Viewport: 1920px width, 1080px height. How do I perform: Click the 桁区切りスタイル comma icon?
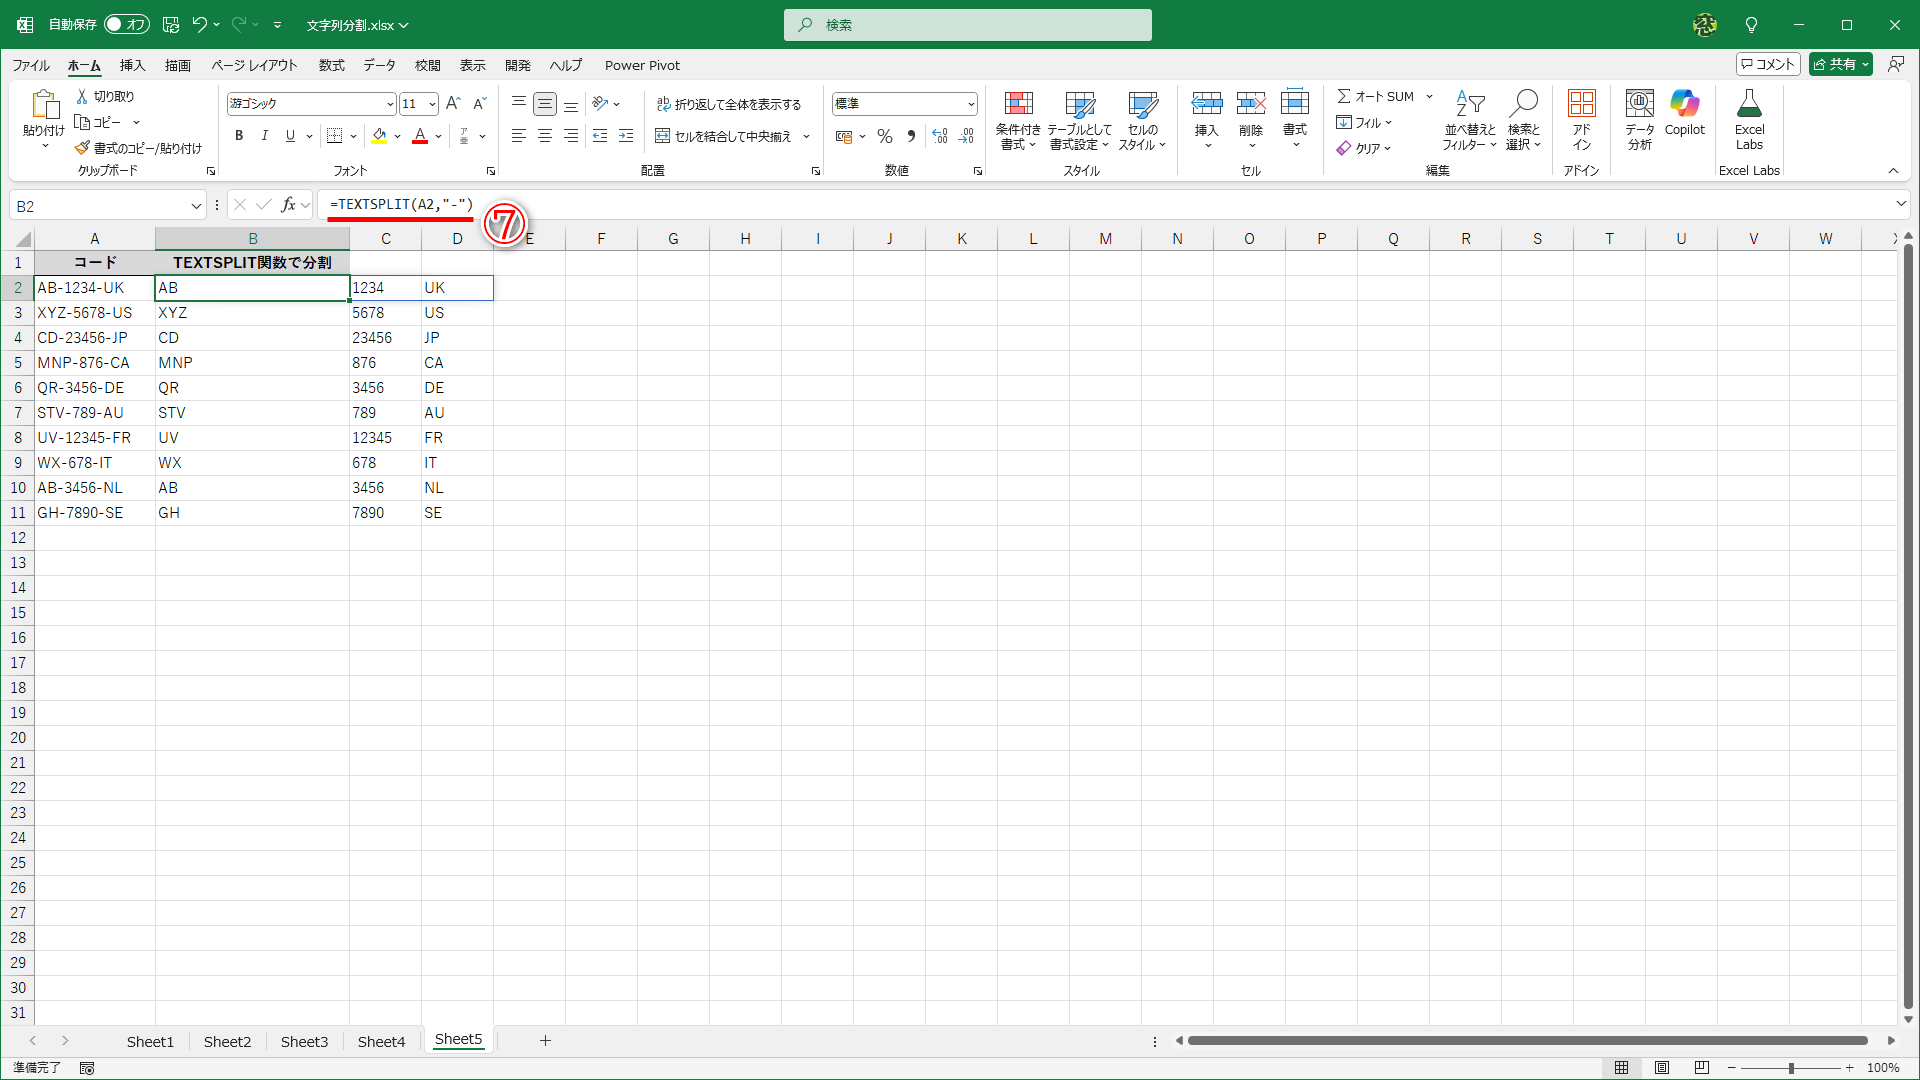point(911,136)
